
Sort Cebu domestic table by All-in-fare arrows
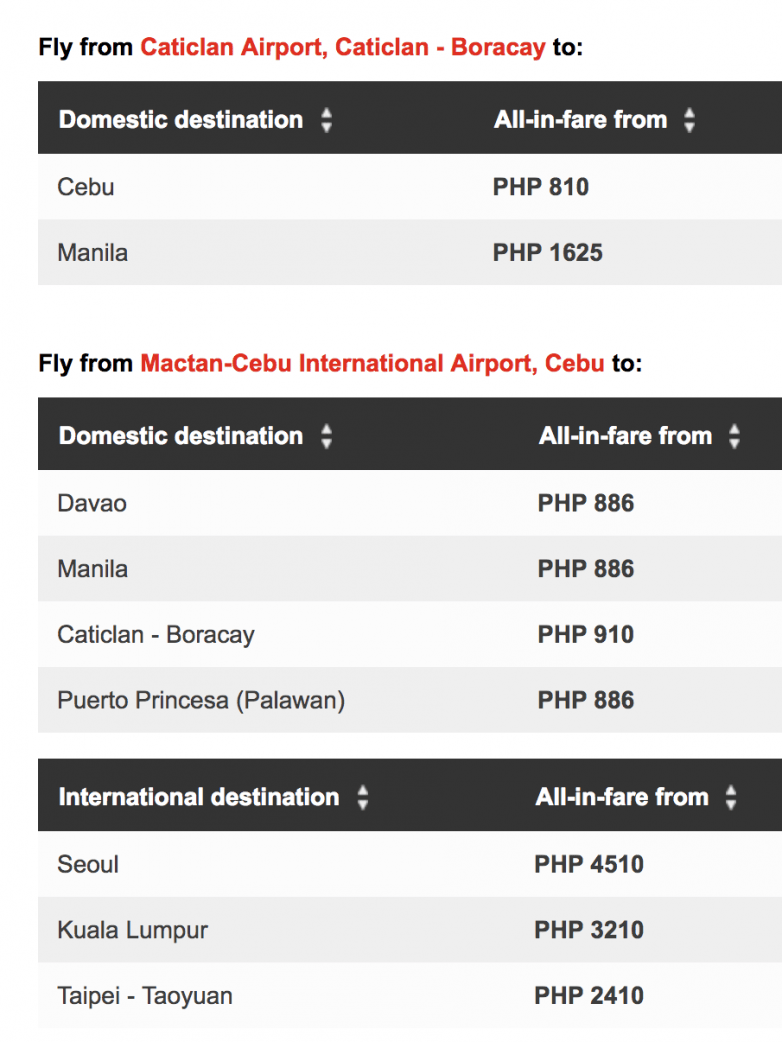[734, 437]
